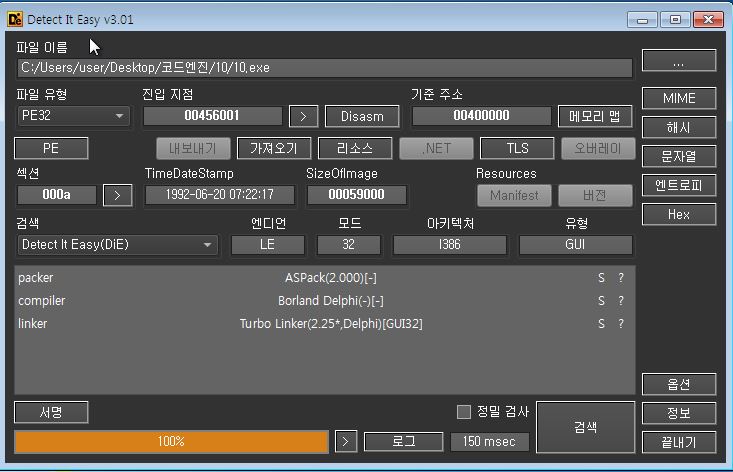Viewport: 733px width, 472px height.
Task: Click the TLS button
Action: pos(517,149)
